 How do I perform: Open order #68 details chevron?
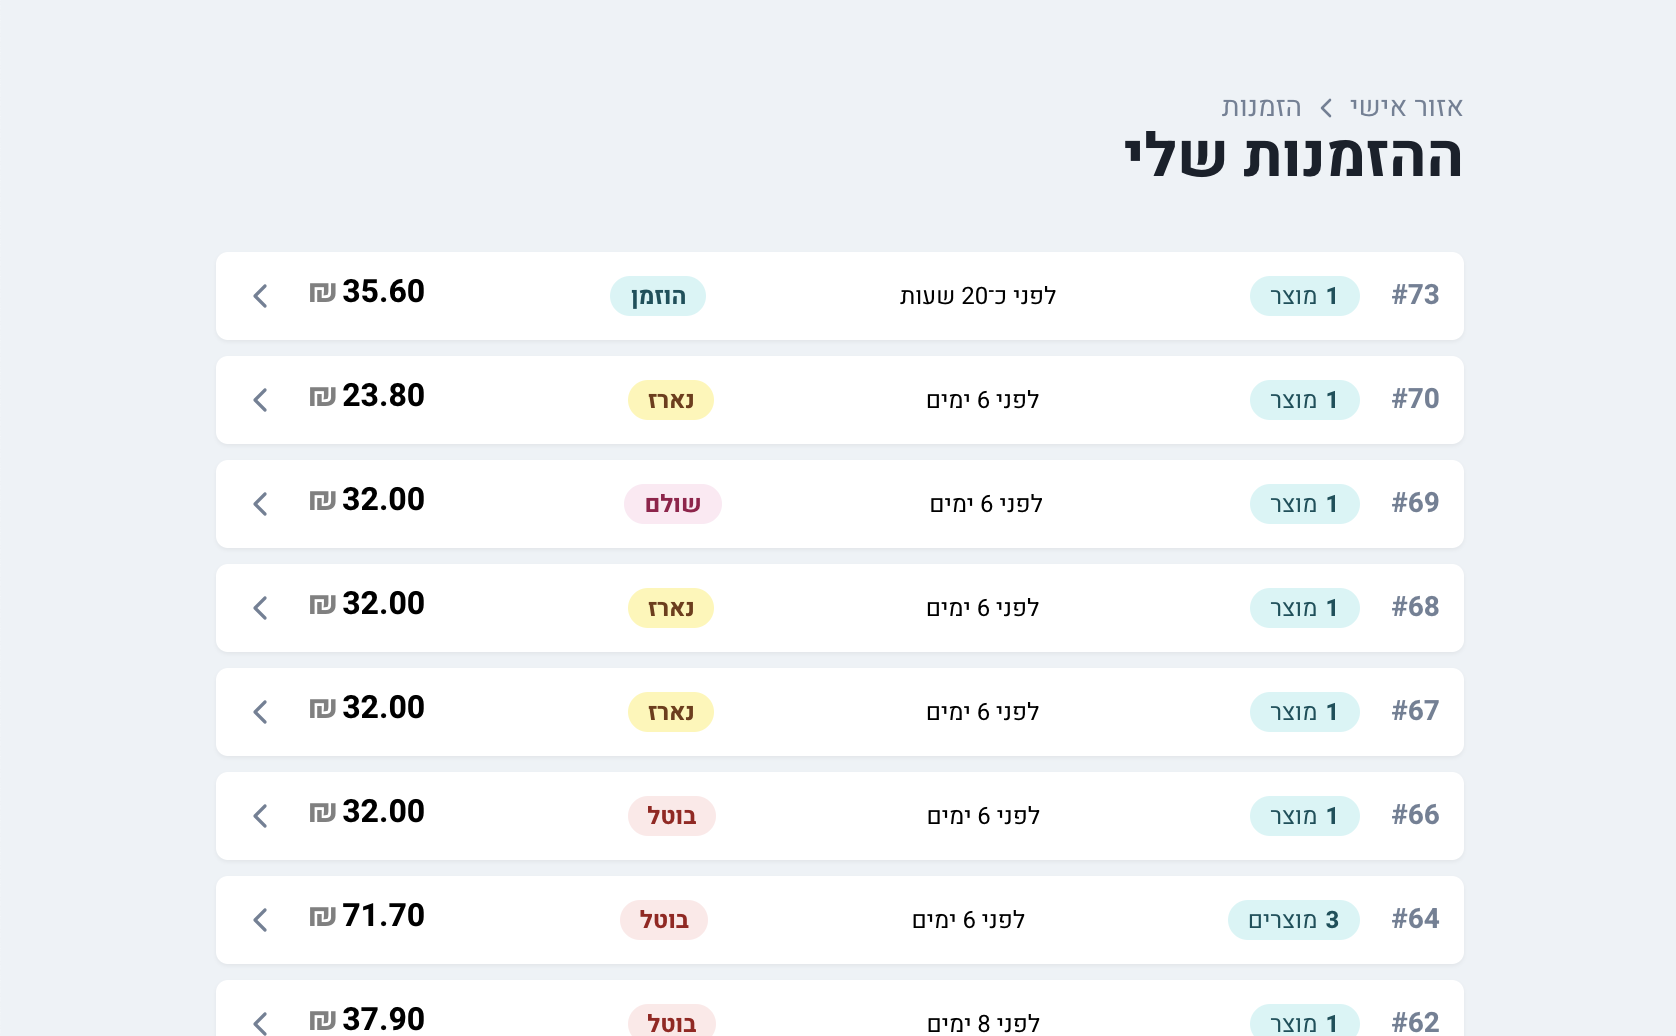260,608
